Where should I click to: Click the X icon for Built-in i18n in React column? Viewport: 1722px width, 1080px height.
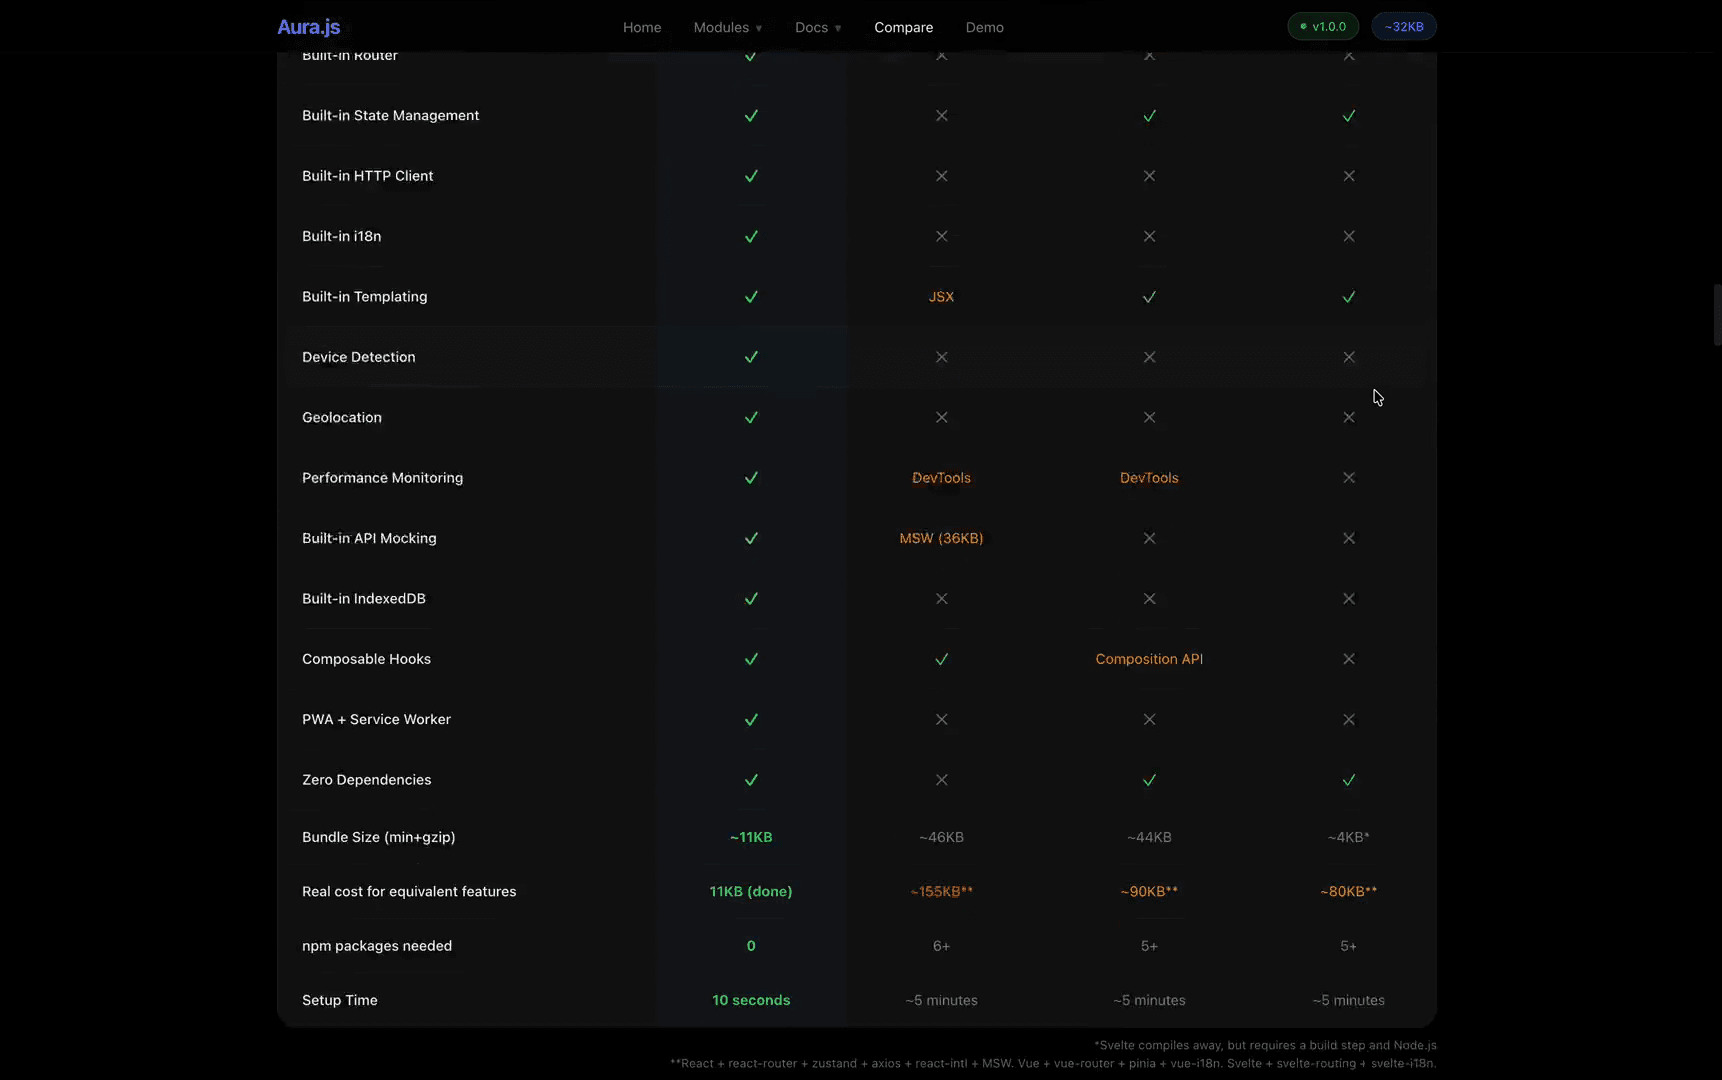(x=941, y=236)
